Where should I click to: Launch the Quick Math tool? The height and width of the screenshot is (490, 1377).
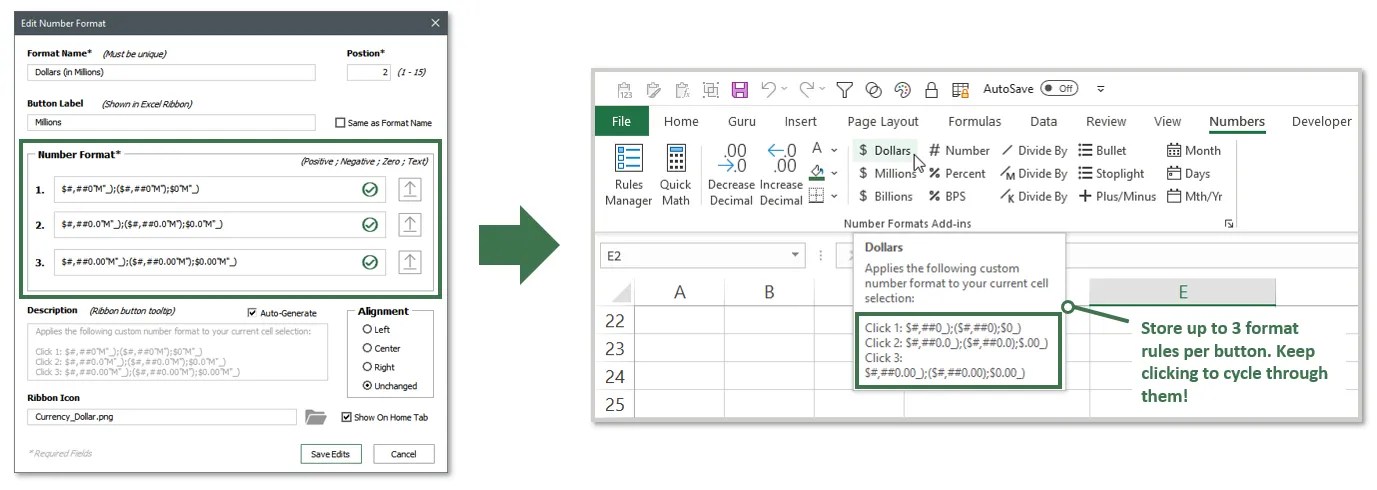(676, 175)
